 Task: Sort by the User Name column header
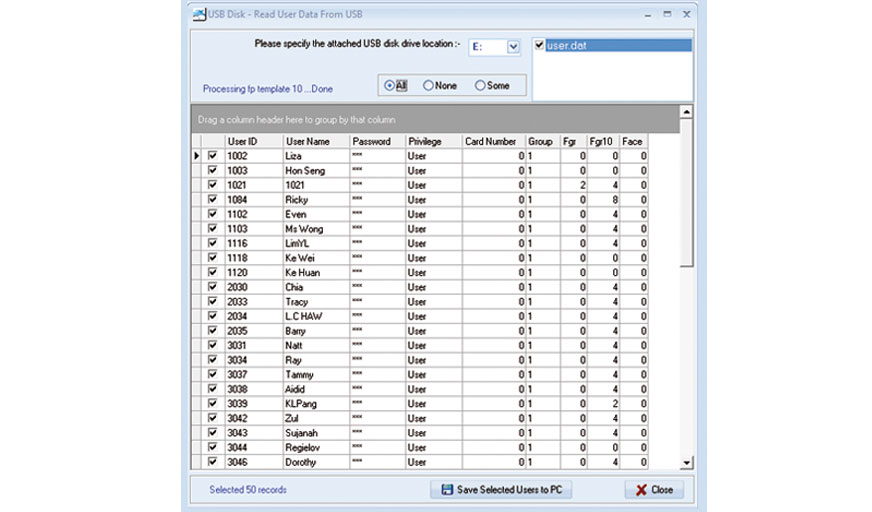(316, 141)
